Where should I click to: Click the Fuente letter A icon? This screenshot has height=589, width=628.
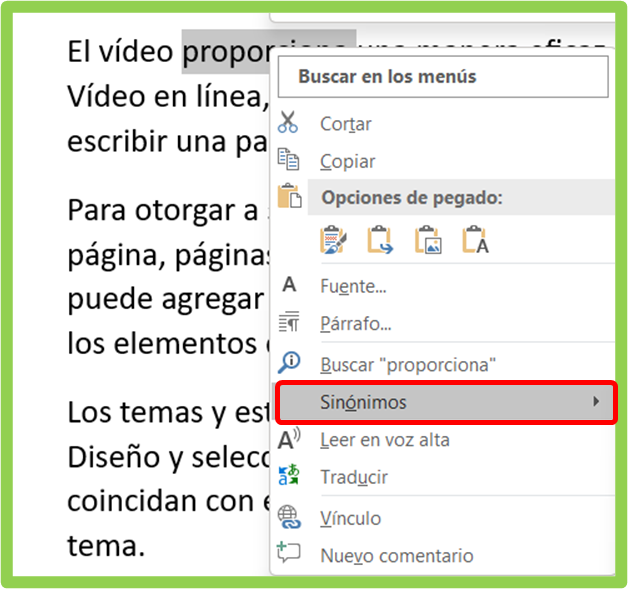(289, 285)
